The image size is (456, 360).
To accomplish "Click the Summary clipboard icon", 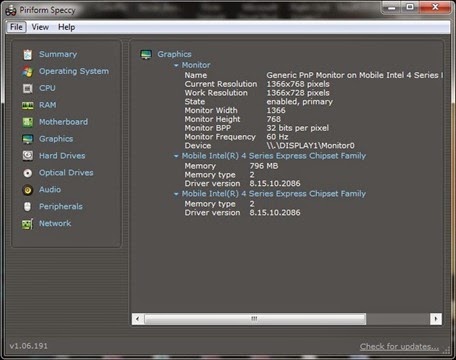I will tap(28, 54).
